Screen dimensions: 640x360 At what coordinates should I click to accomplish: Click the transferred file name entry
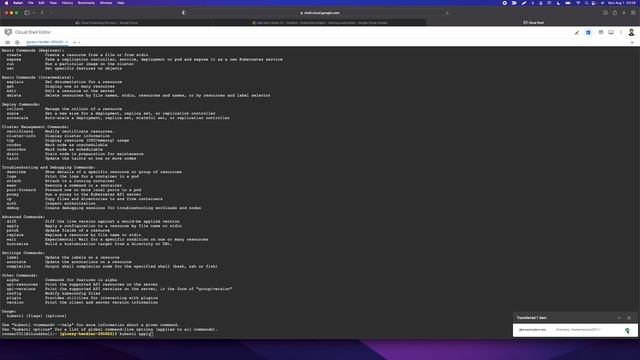click(533, 330)
